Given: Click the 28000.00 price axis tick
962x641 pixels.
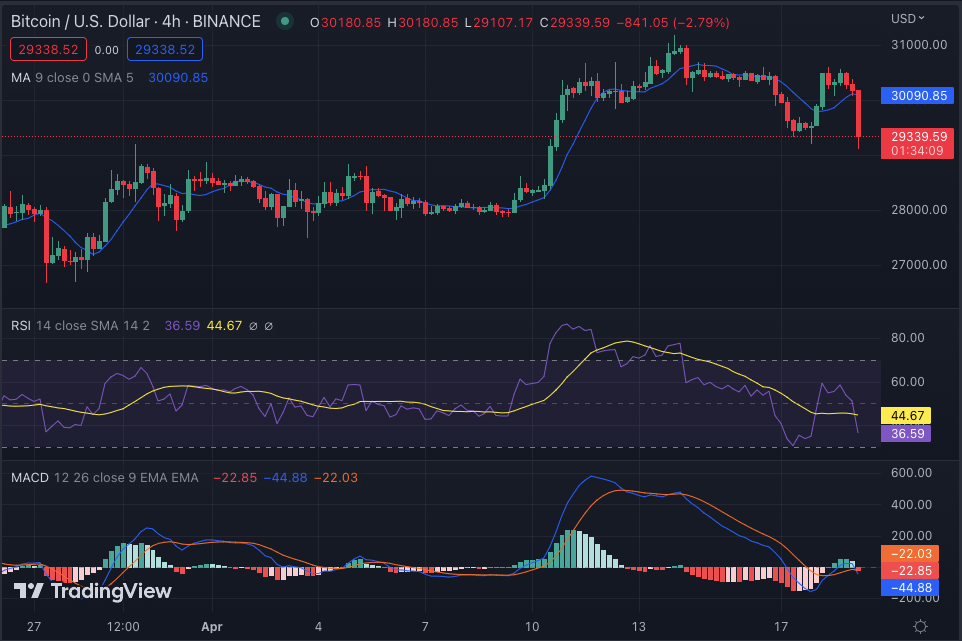Looking at the screenshot, I should coord(918,210).
